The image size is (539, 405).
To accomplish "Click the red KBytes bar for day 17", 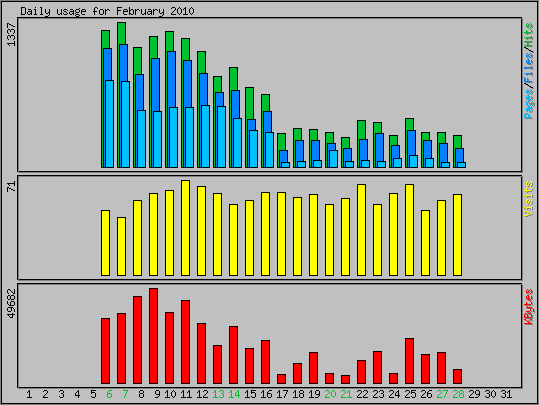I will coord(281,379).
